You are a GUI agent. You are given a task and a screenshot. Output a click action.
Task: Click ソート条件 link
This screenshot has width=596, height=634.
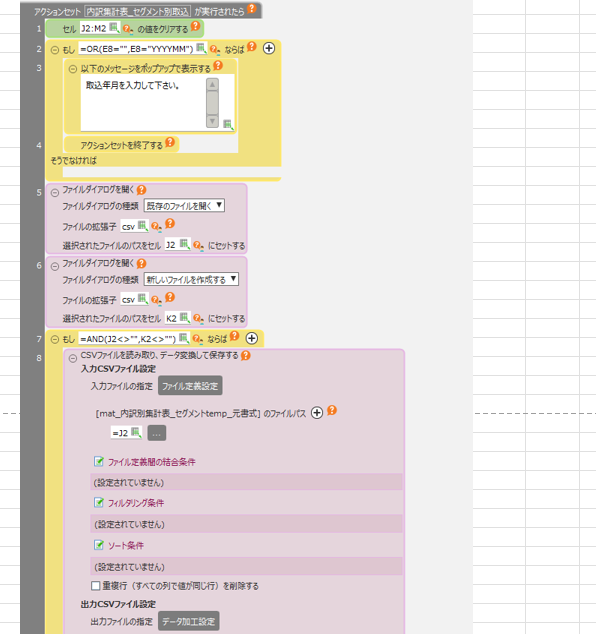point(126,545)
